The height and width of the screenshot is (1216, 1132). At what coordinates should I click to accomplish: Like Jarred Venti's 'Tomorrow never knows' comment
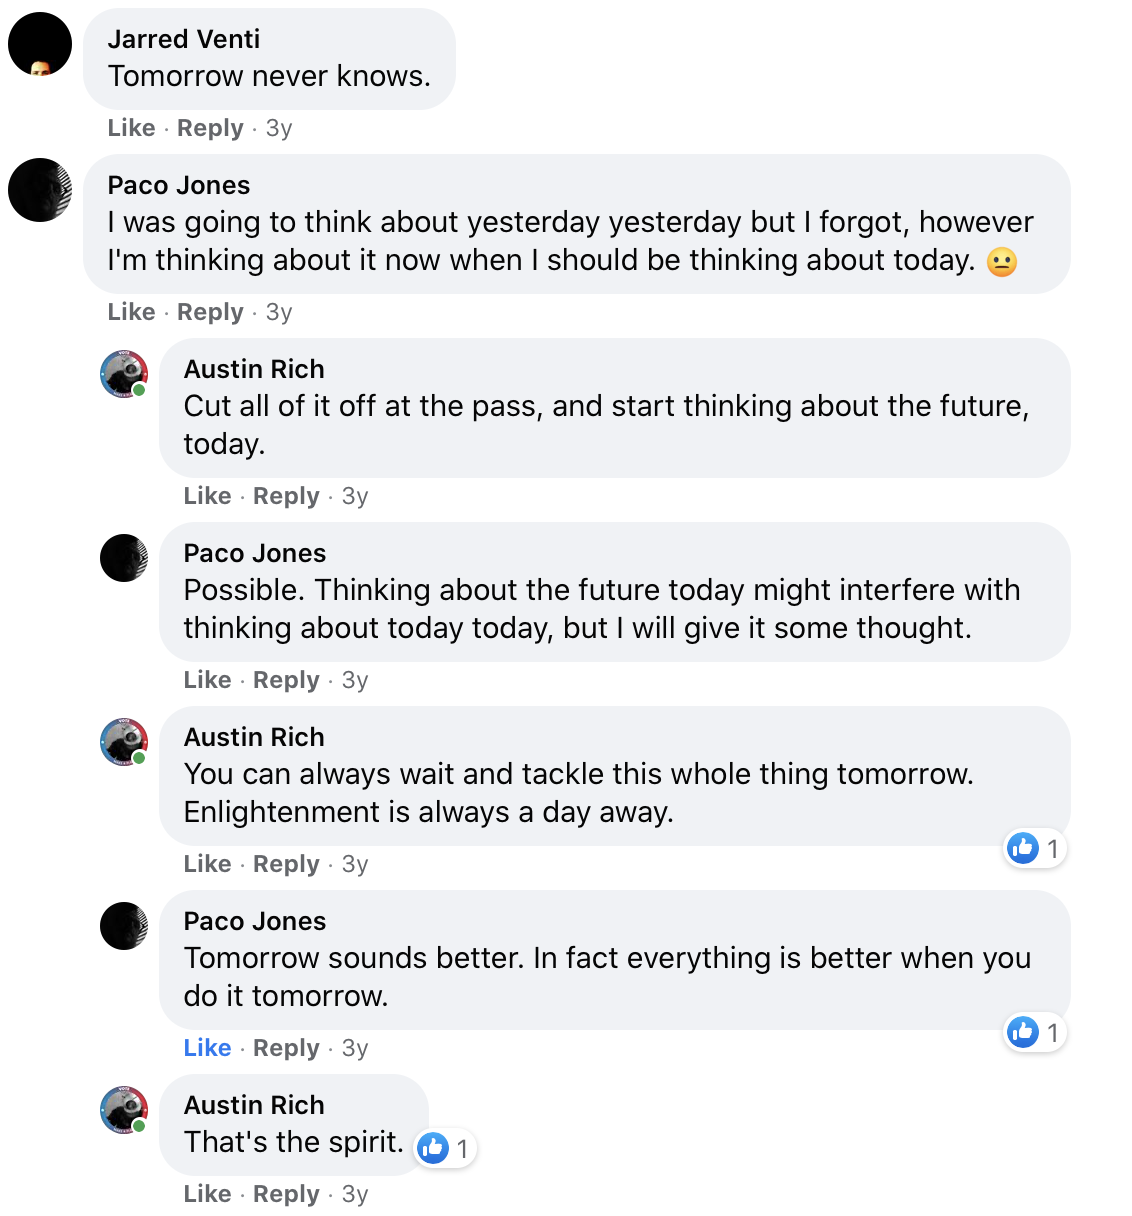coord(131,128)
